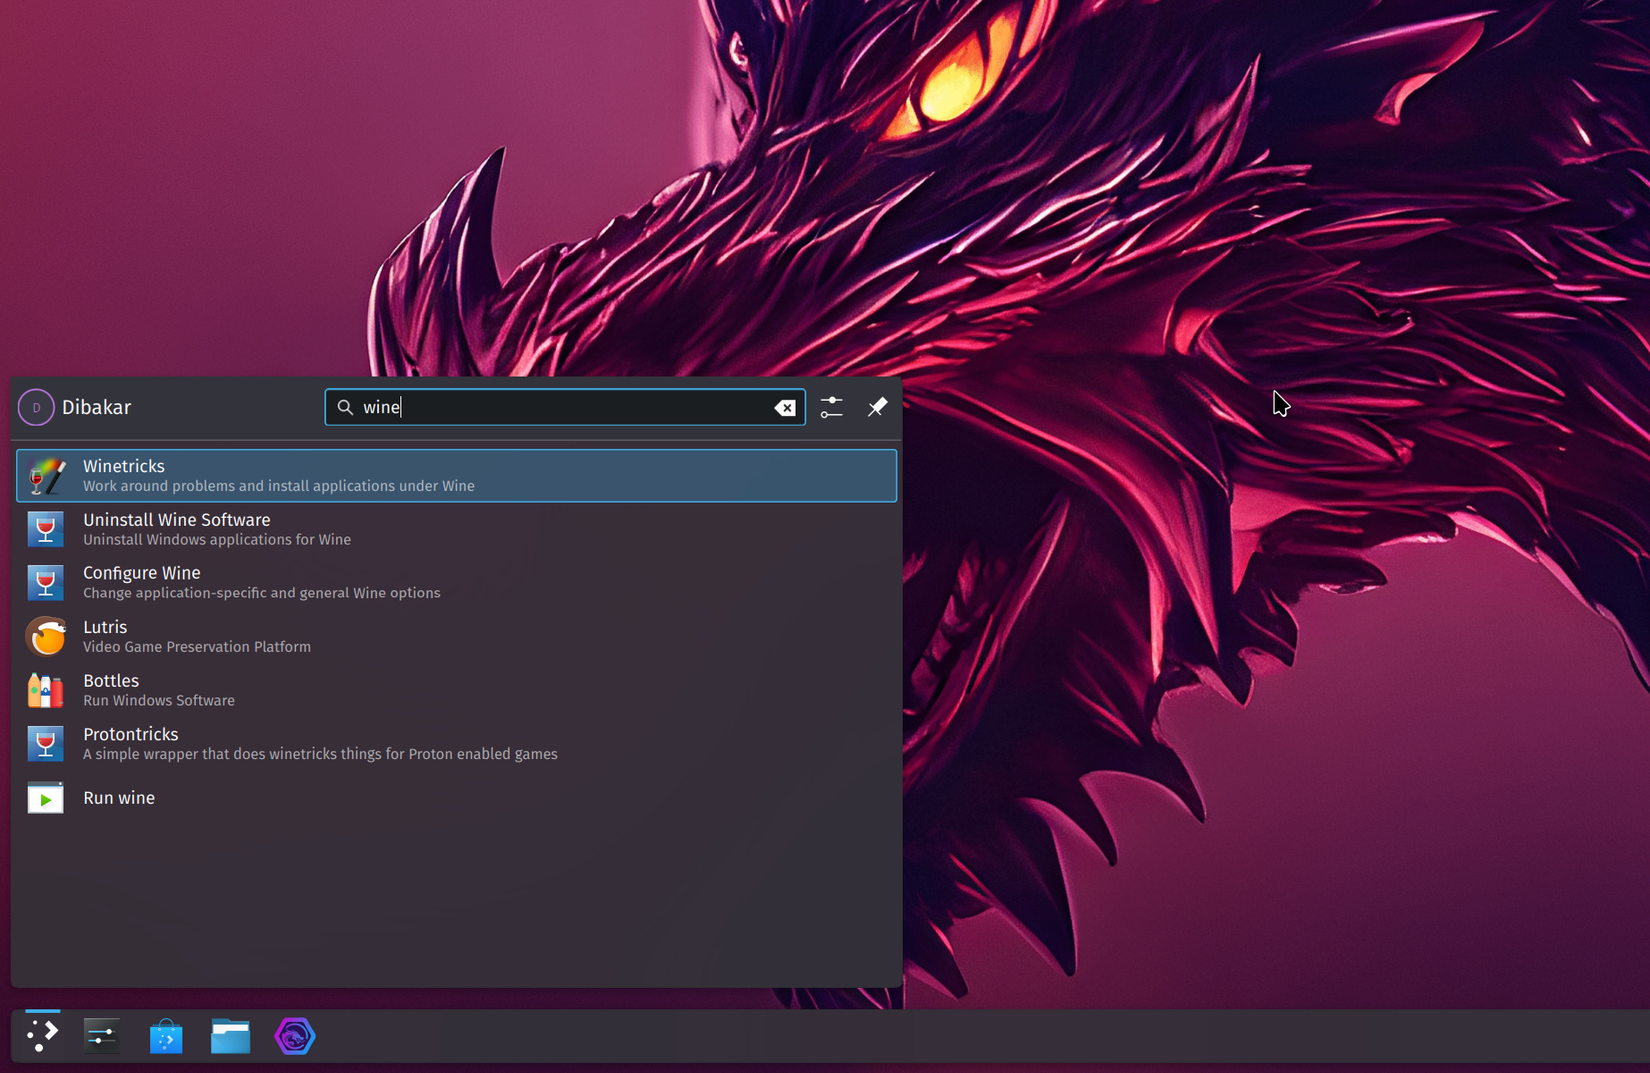
Task: Open file manager from taskbar
Action: click(230, 1036)
